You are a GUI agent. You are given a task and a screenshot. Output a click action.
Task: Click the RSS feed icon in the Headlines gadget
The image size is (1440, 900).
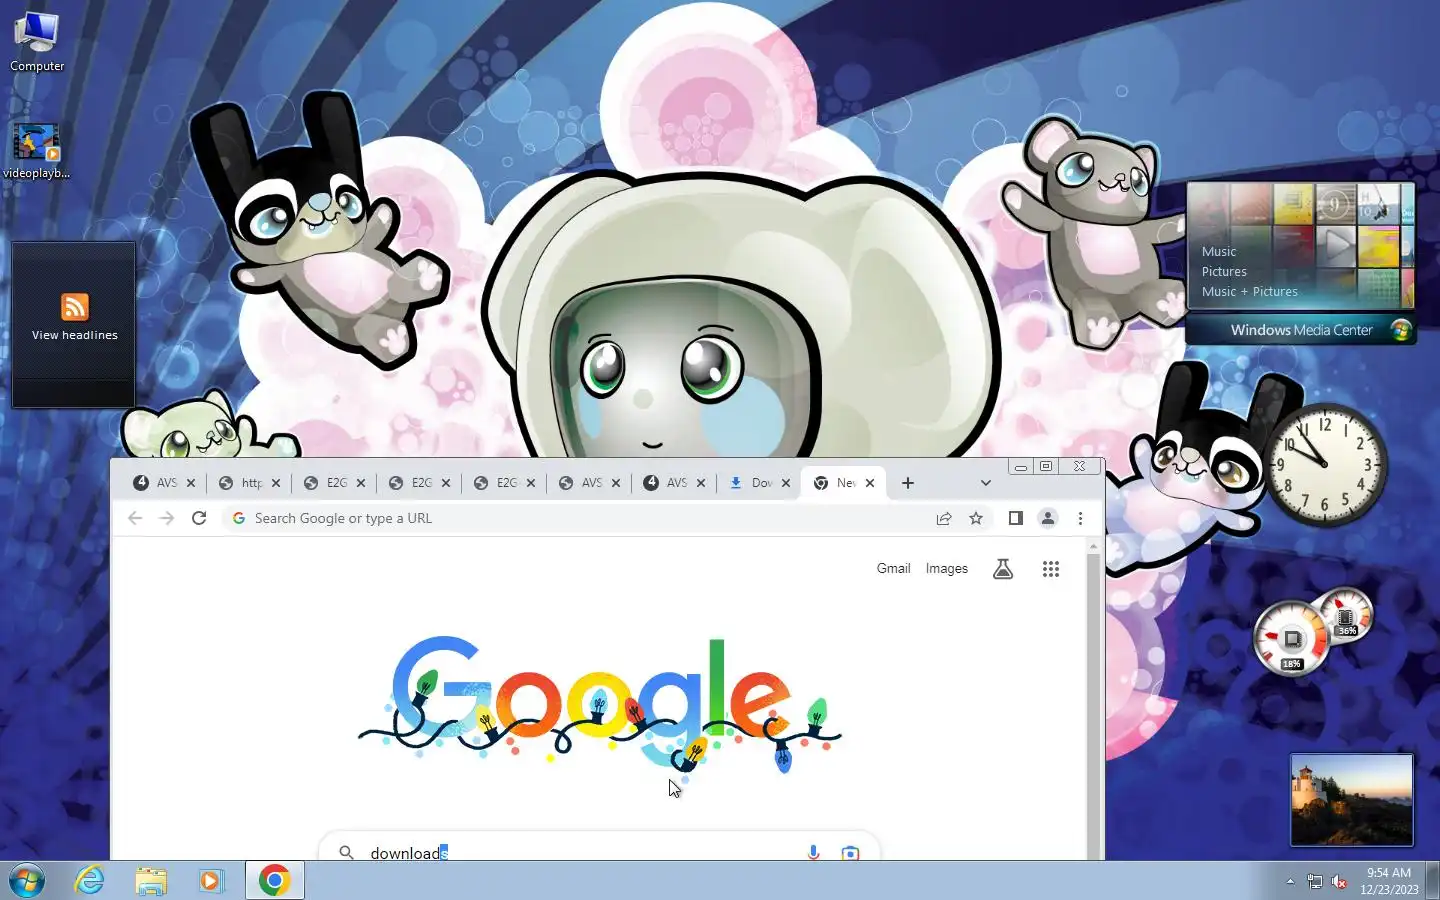(75, 306)
